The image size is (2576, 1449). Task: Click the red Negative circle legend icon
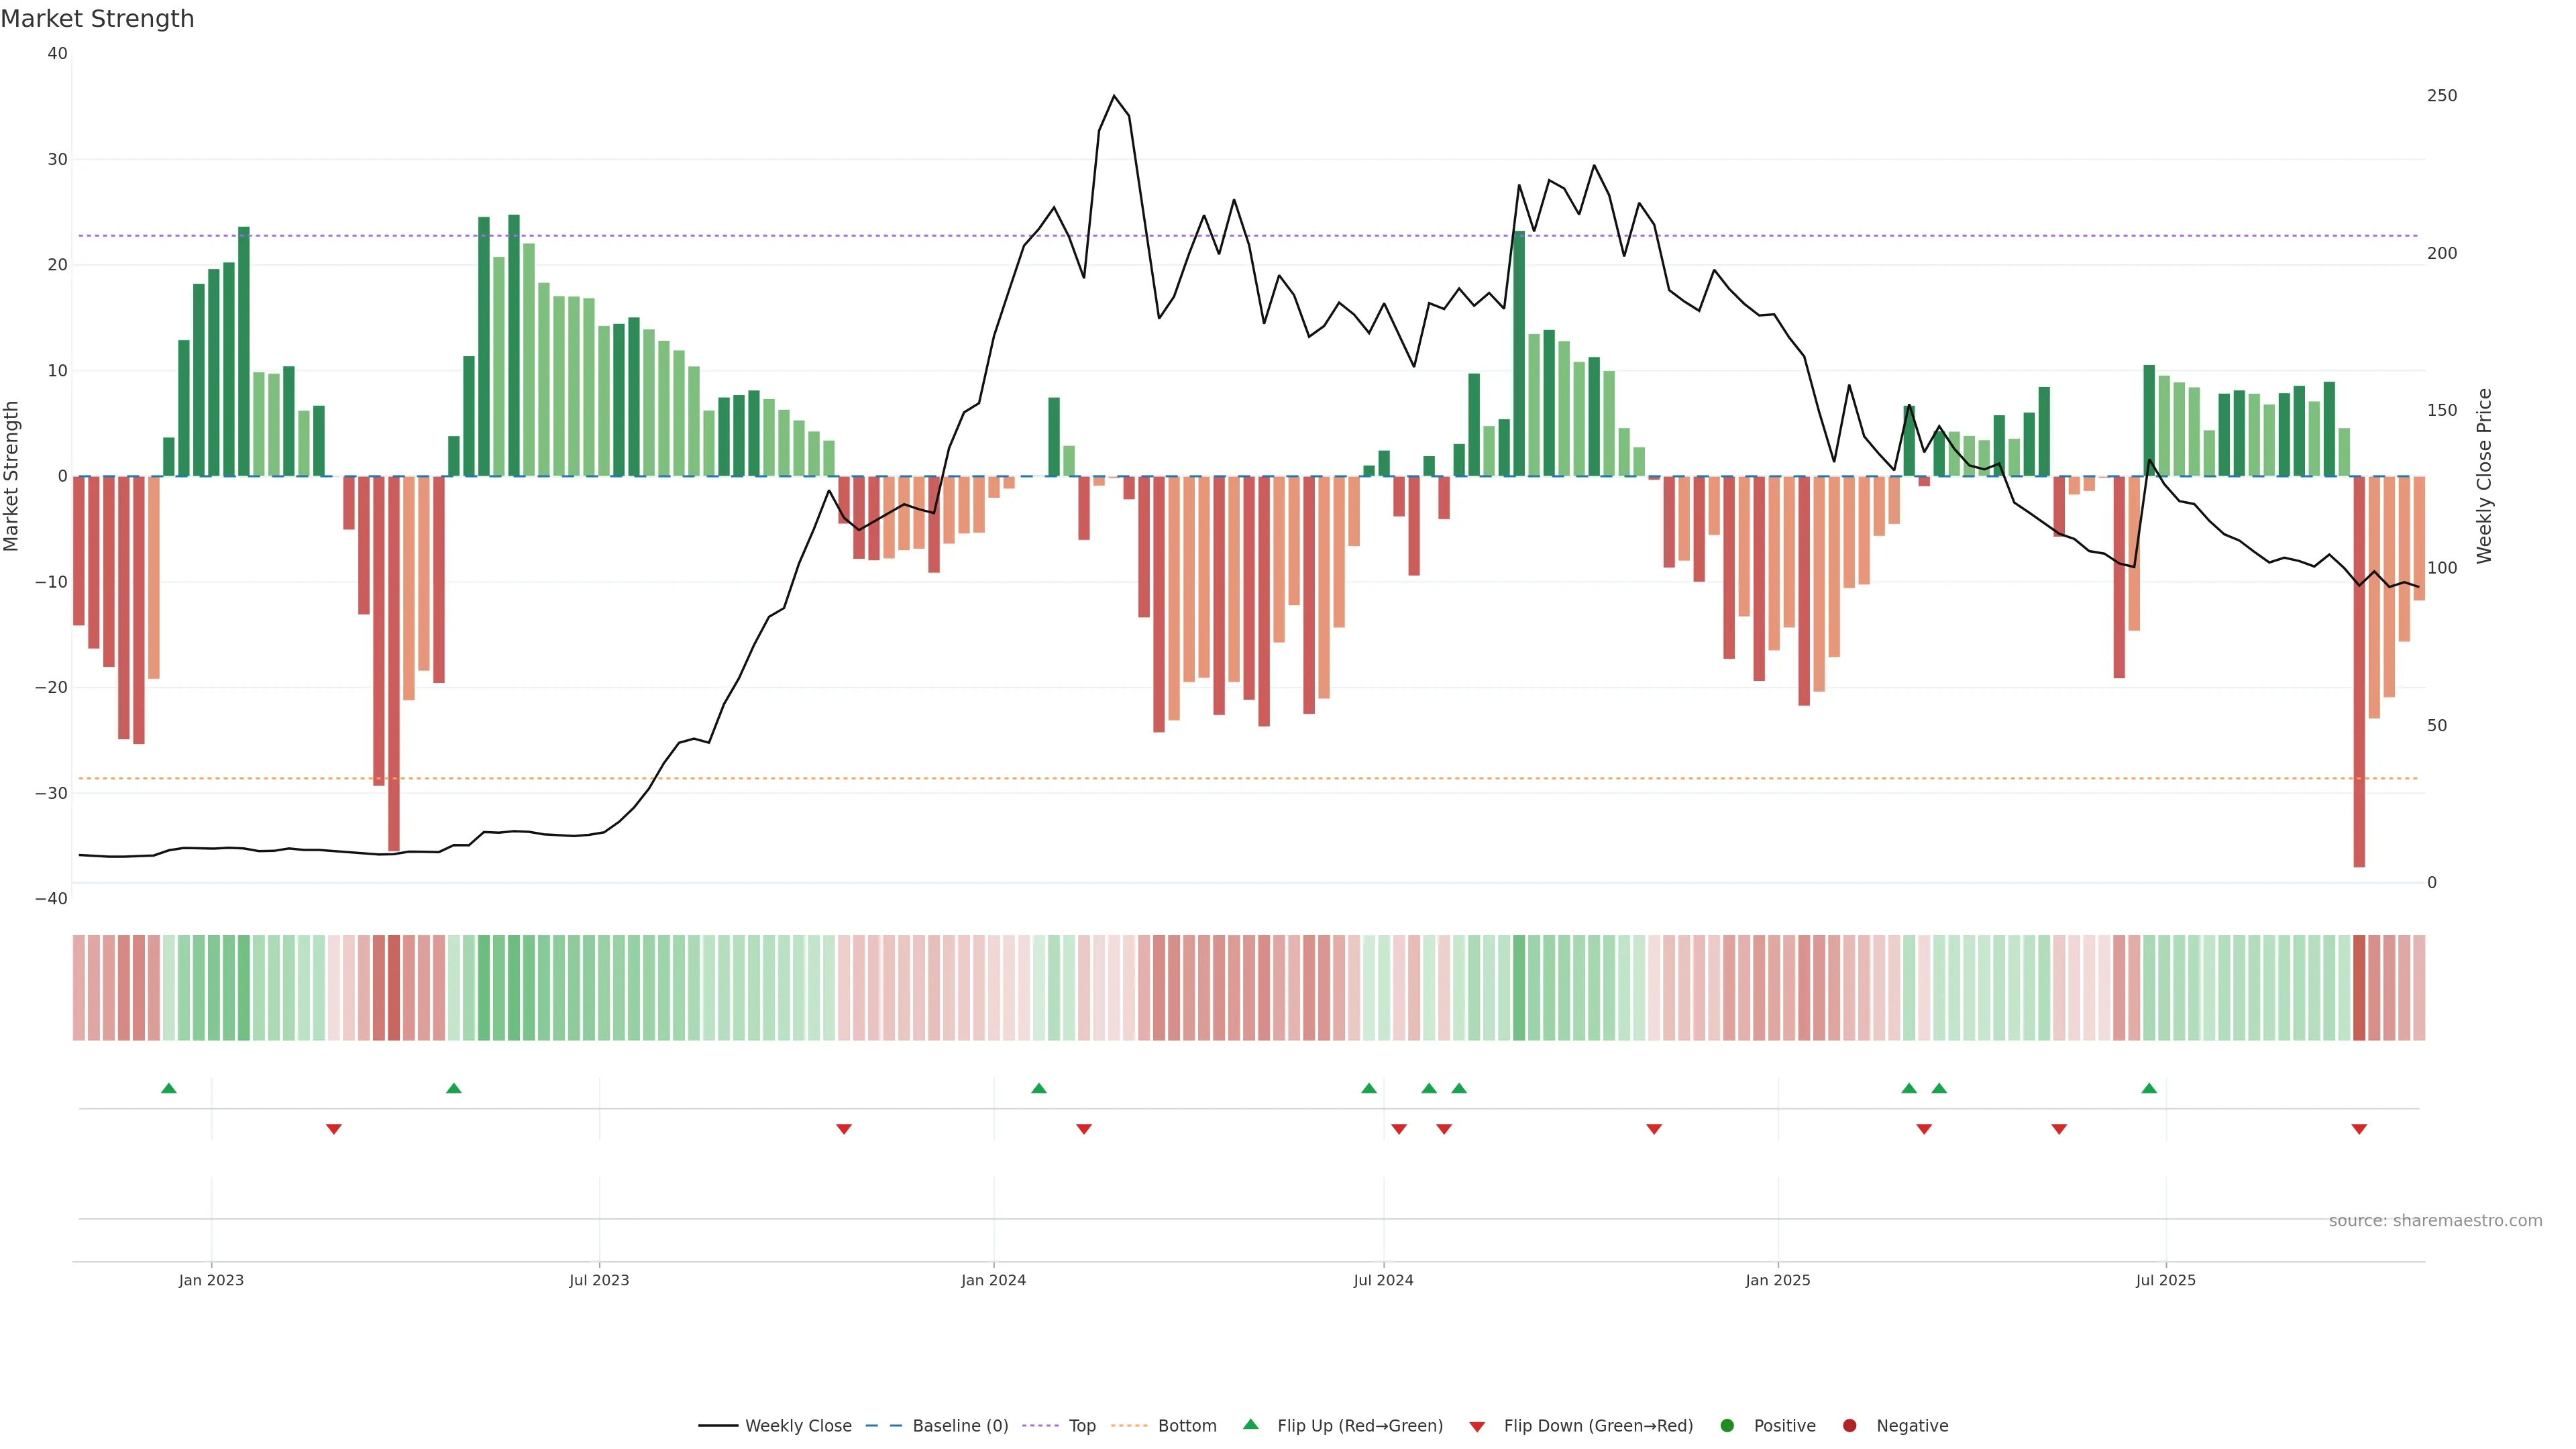[1849, 1425]
